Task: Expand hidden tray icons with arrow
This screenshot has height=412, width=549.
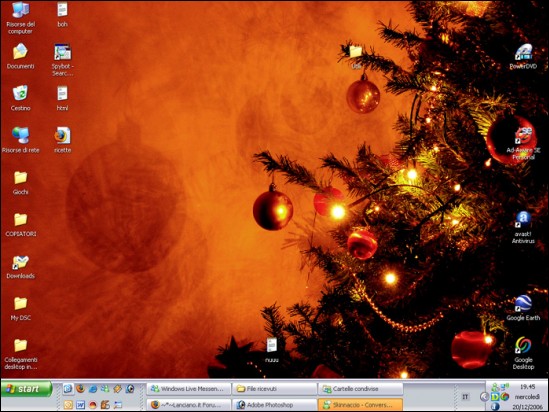Action: pyautogui.click(x=484, y=397)
